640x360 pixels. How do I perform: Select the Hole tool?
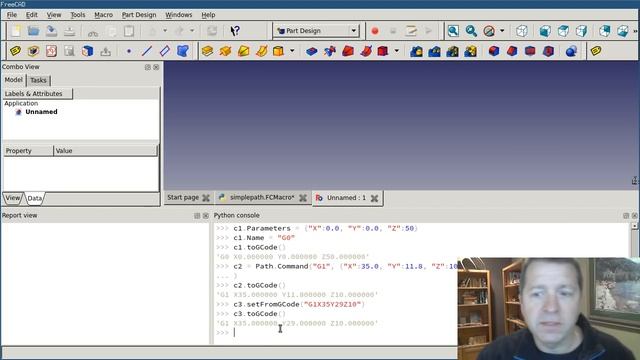[x=329, y=51]
